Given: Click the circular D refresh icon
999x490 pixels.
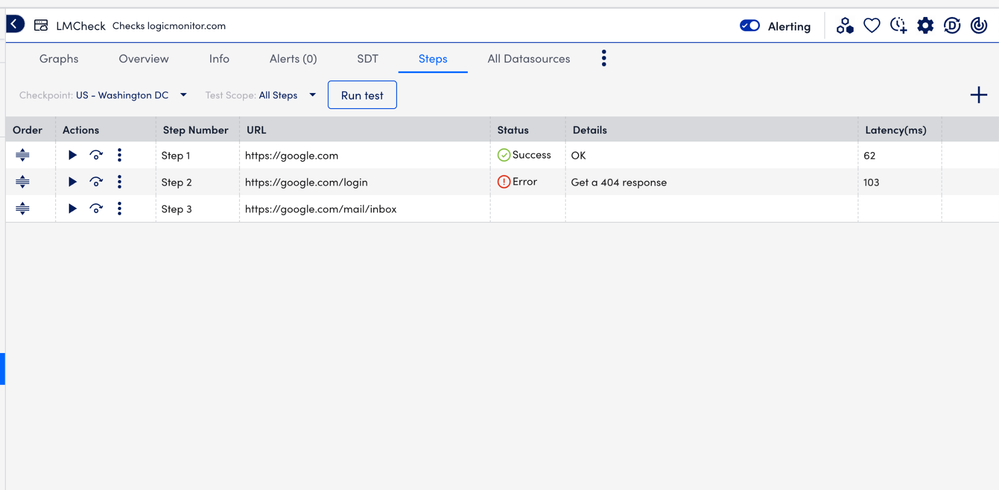Looking at the screenshot, I should 952,26.
